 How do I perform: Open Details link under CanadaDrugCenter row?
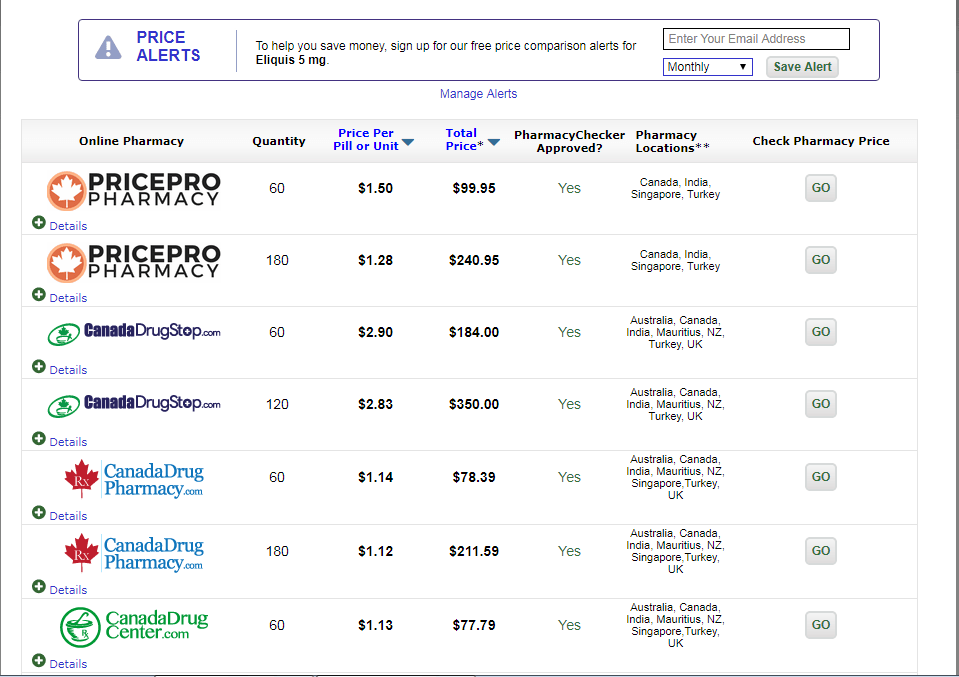68,664
